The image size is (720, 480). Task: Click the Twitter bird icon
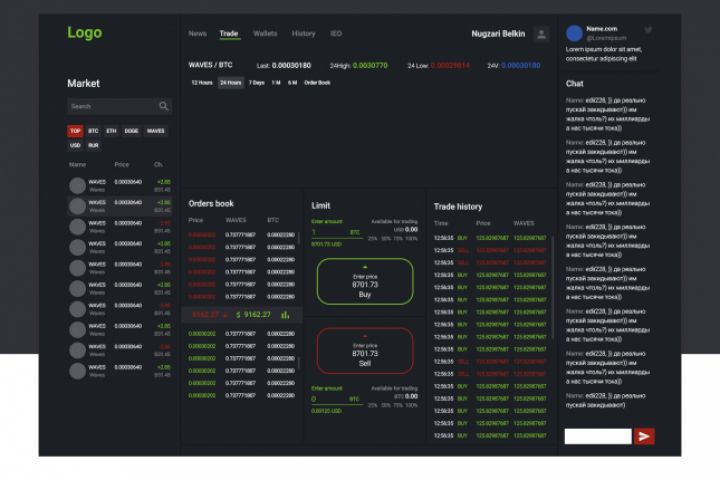(648, 30)
